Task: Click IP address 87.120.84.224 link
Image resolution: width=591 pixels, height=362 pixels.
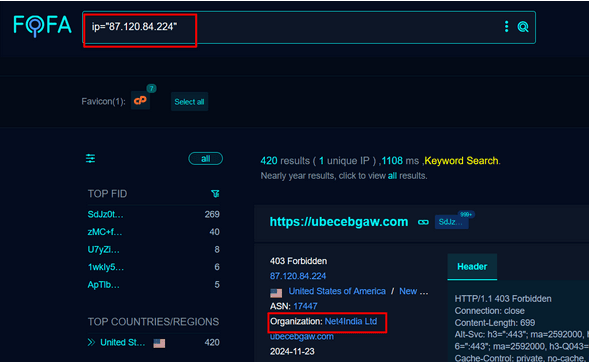Action: pyautogui.click(x=298, y=276)
